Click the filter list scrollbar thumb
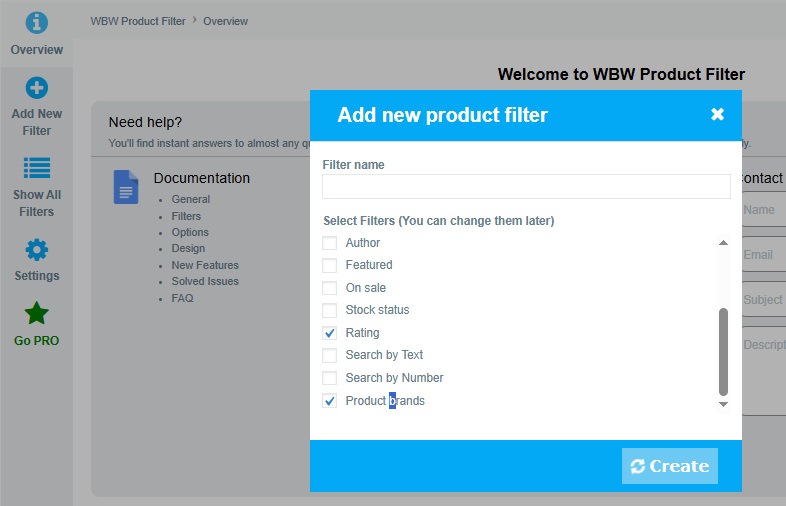The width and height of the screenshot is (786, 506). pos(723,352)
